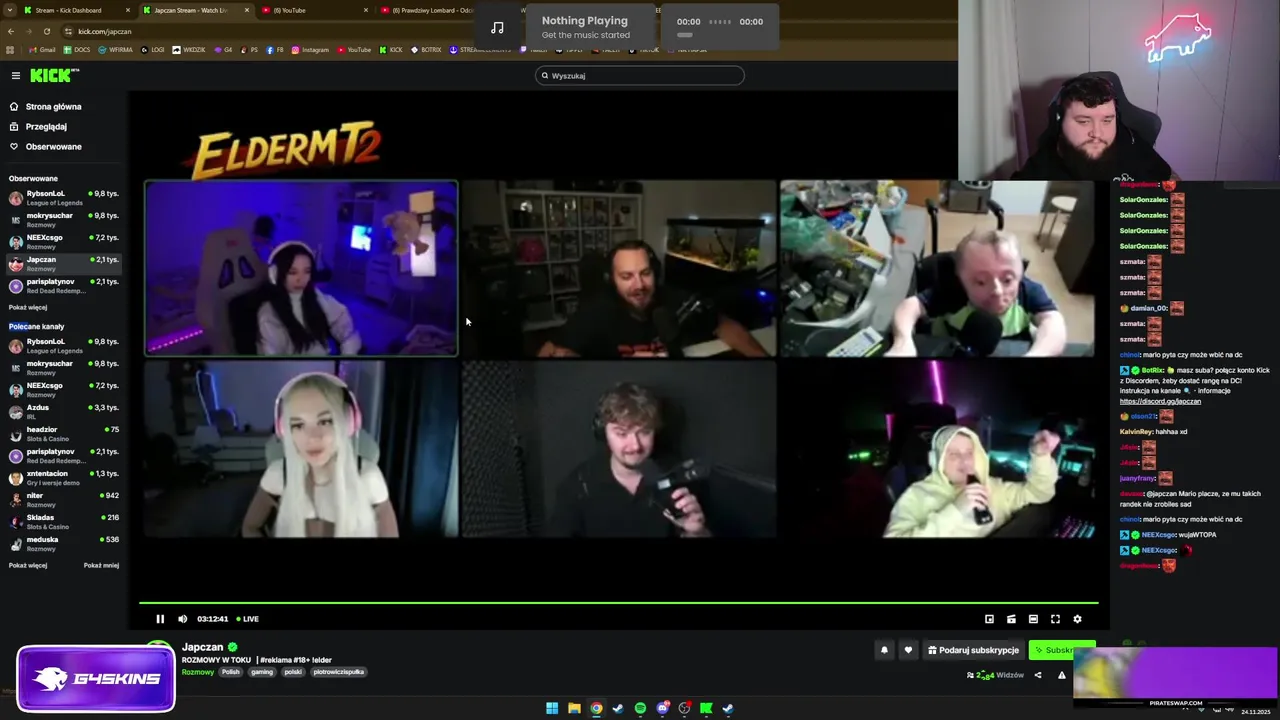
Task: Report the stream via warning icon
Action: click(x=1062, y=675)
